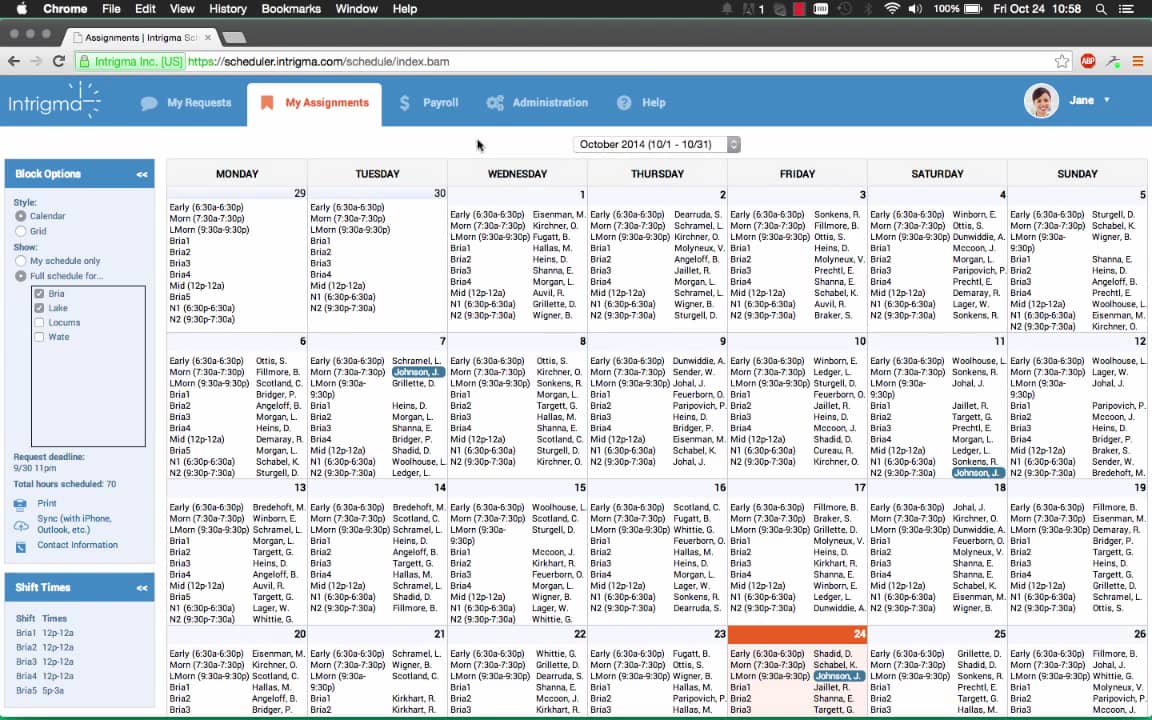Click the Spotlight search icon
The image size is (1152, 720).
pos(1101,9)
